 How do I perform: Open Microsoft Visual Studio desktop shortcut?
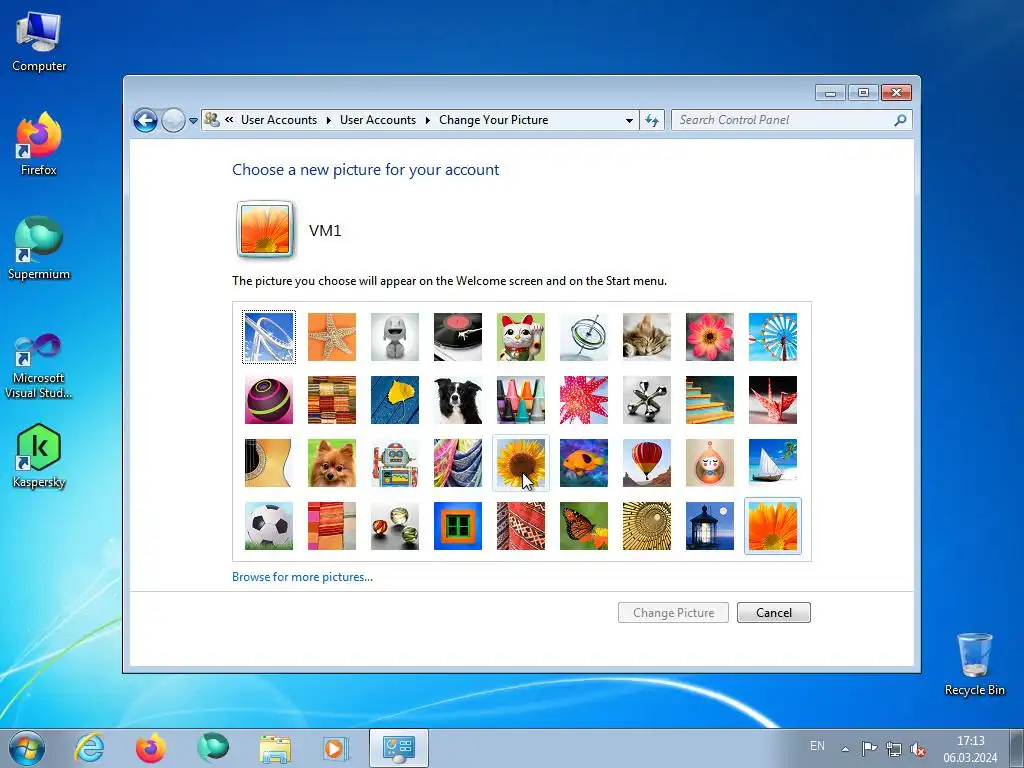[39, 366]
